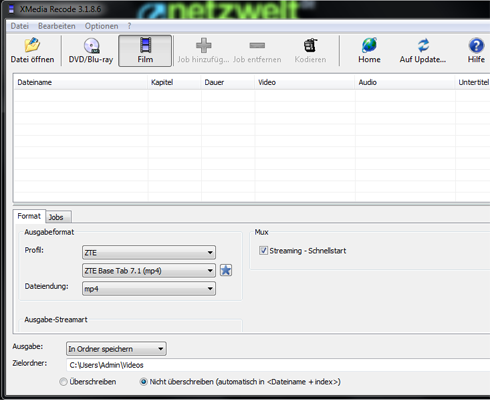The image size is (490, 400).
Task: Open the Datei menu
Action: click(x=20, y=26)
